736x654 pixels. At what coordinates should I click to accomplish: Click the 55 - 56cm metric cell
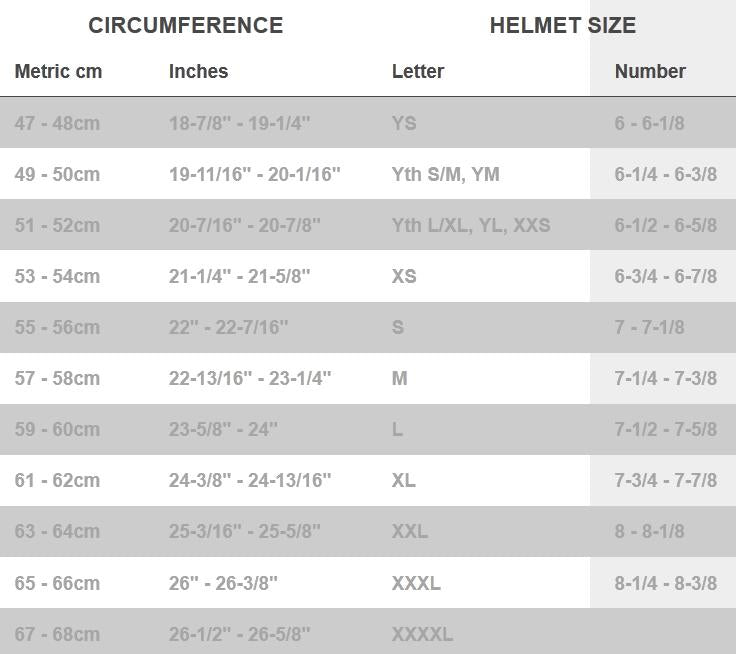tap(57, 327)
